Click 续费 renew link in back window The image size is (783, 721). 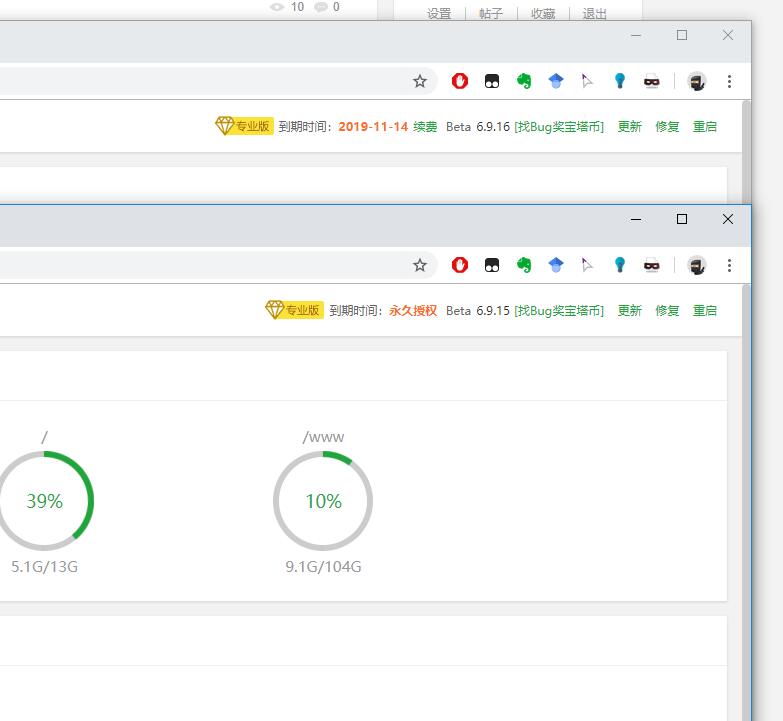(x=425, y=126)
